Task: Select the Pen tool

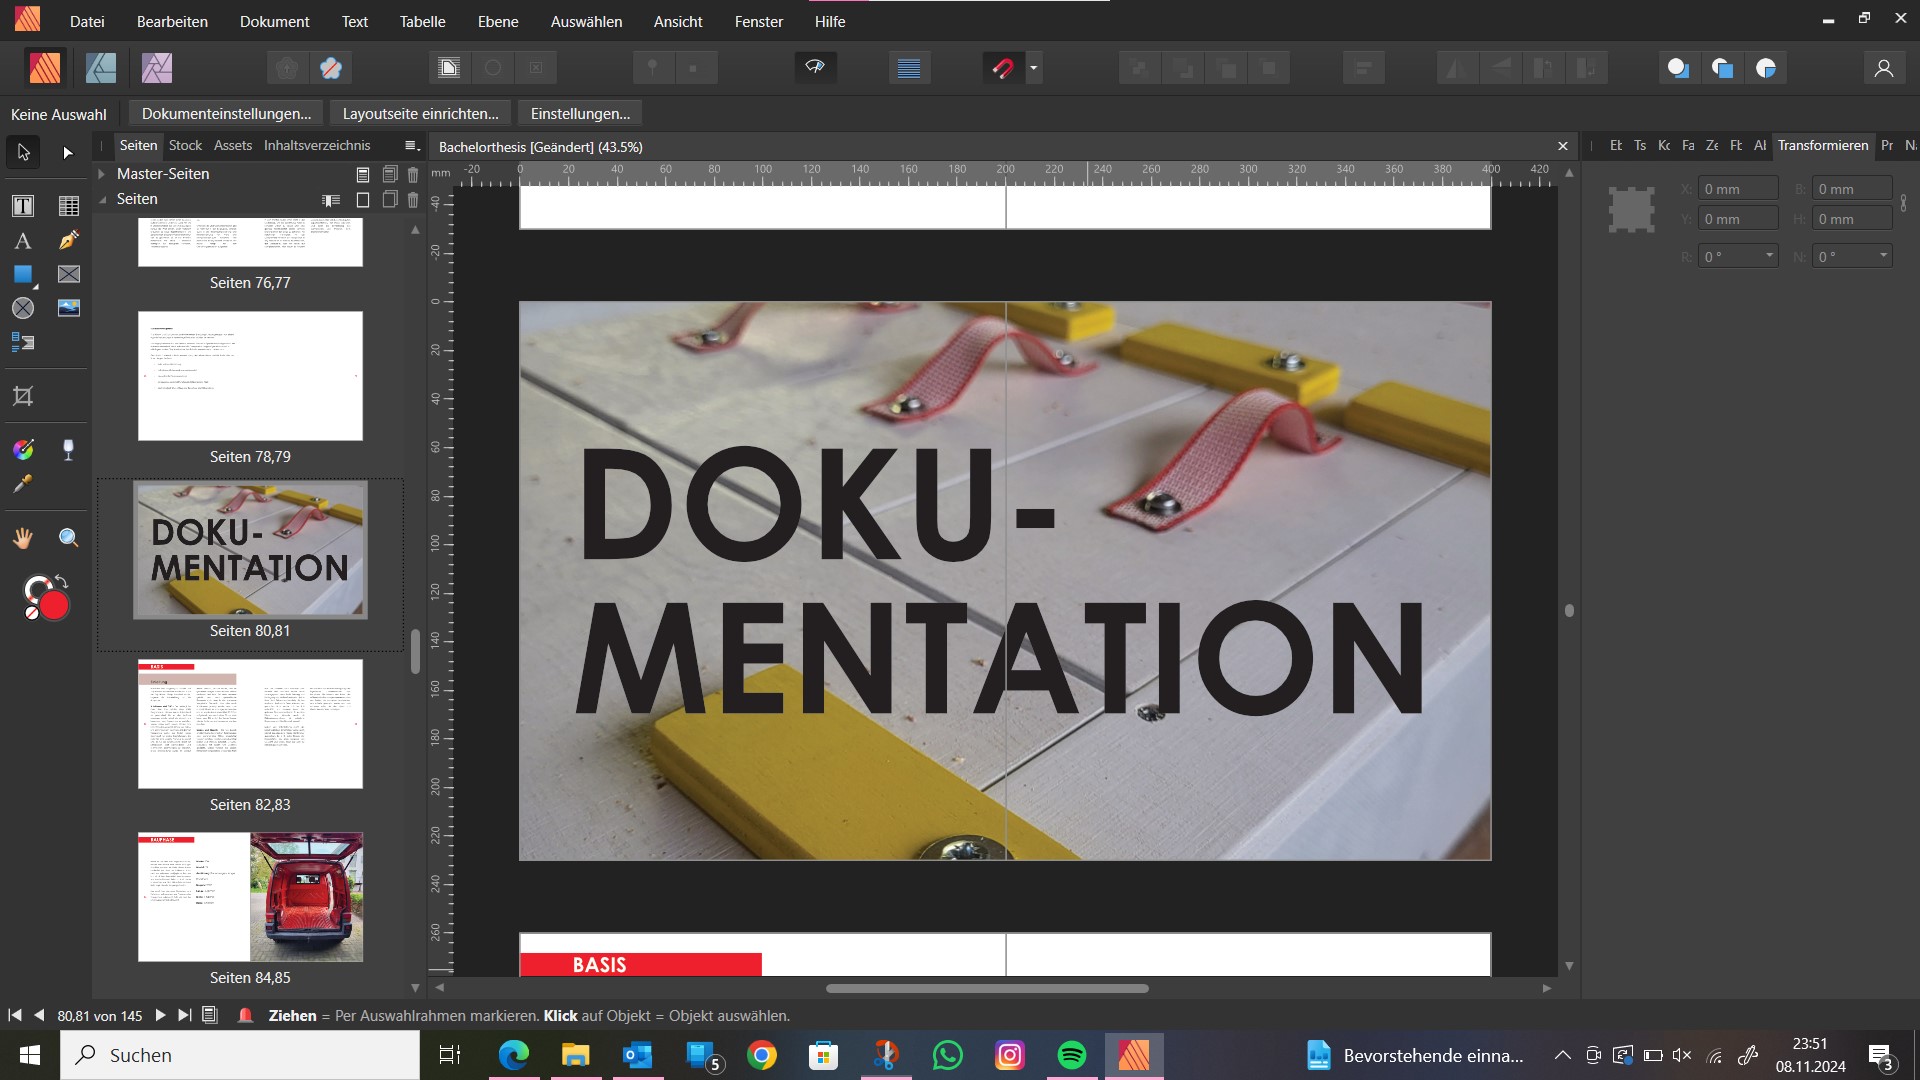Action: point(68,240)
